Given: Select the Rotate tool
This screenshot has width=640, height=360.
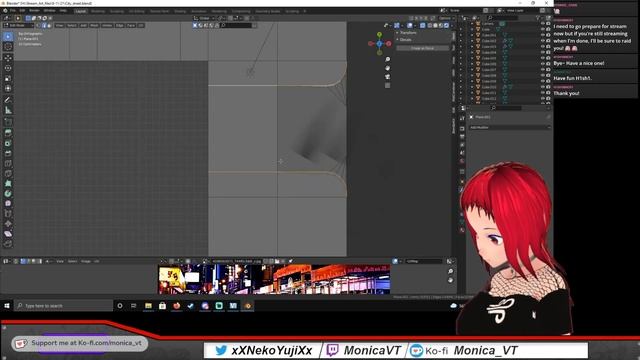Looking at the screenshot, I should tap(8, 68).
